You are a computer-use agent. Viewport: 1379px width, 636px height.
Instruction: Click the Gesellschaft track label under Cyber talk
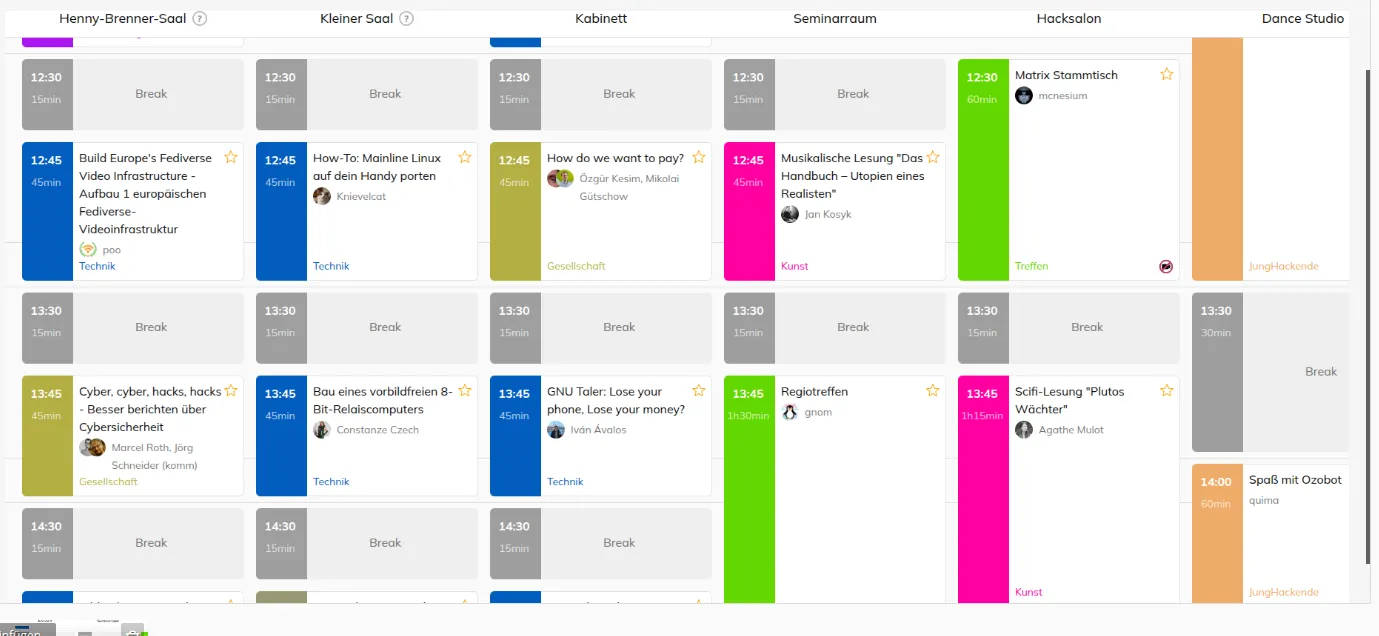(x=109, y=482)
